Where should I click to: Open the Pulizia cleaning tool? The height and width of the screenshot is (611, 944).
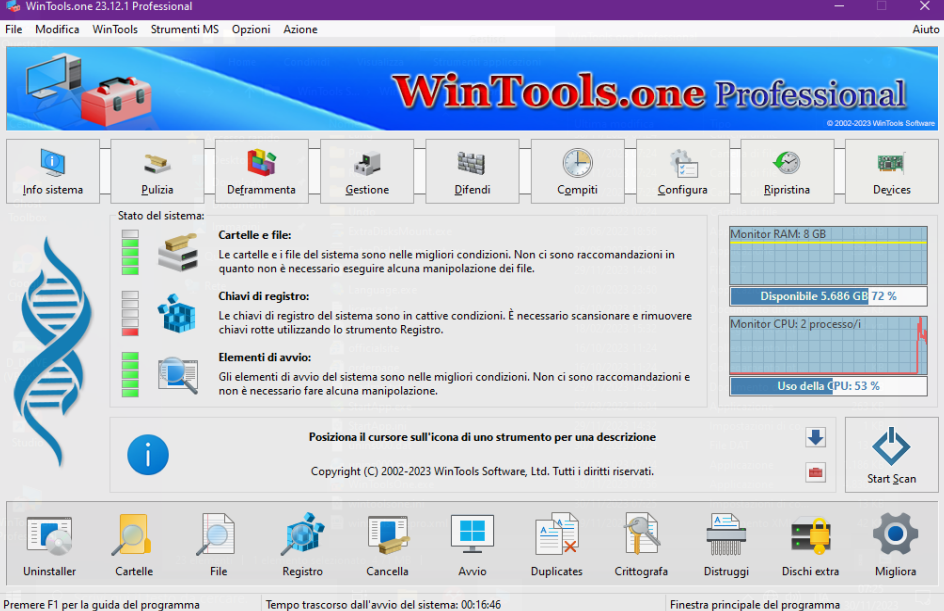click(157, 172)
